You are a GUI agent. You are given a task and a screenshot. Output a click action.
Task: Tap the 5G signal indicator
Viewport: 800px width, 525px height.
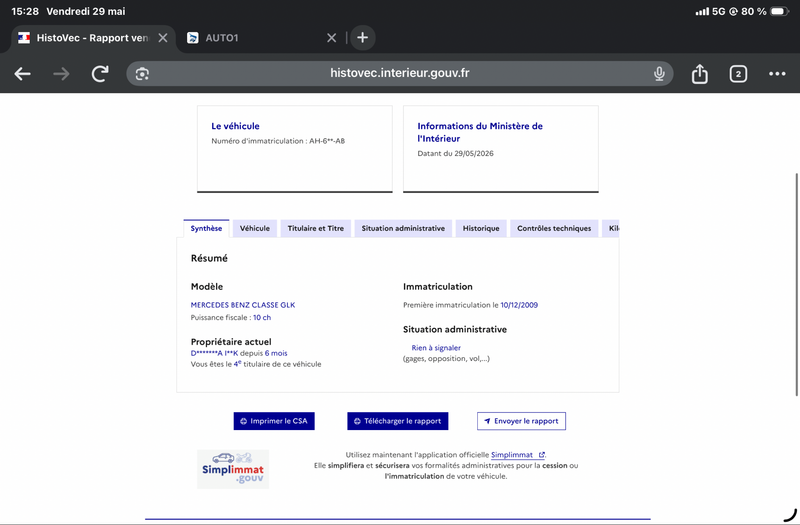(718, 11)
